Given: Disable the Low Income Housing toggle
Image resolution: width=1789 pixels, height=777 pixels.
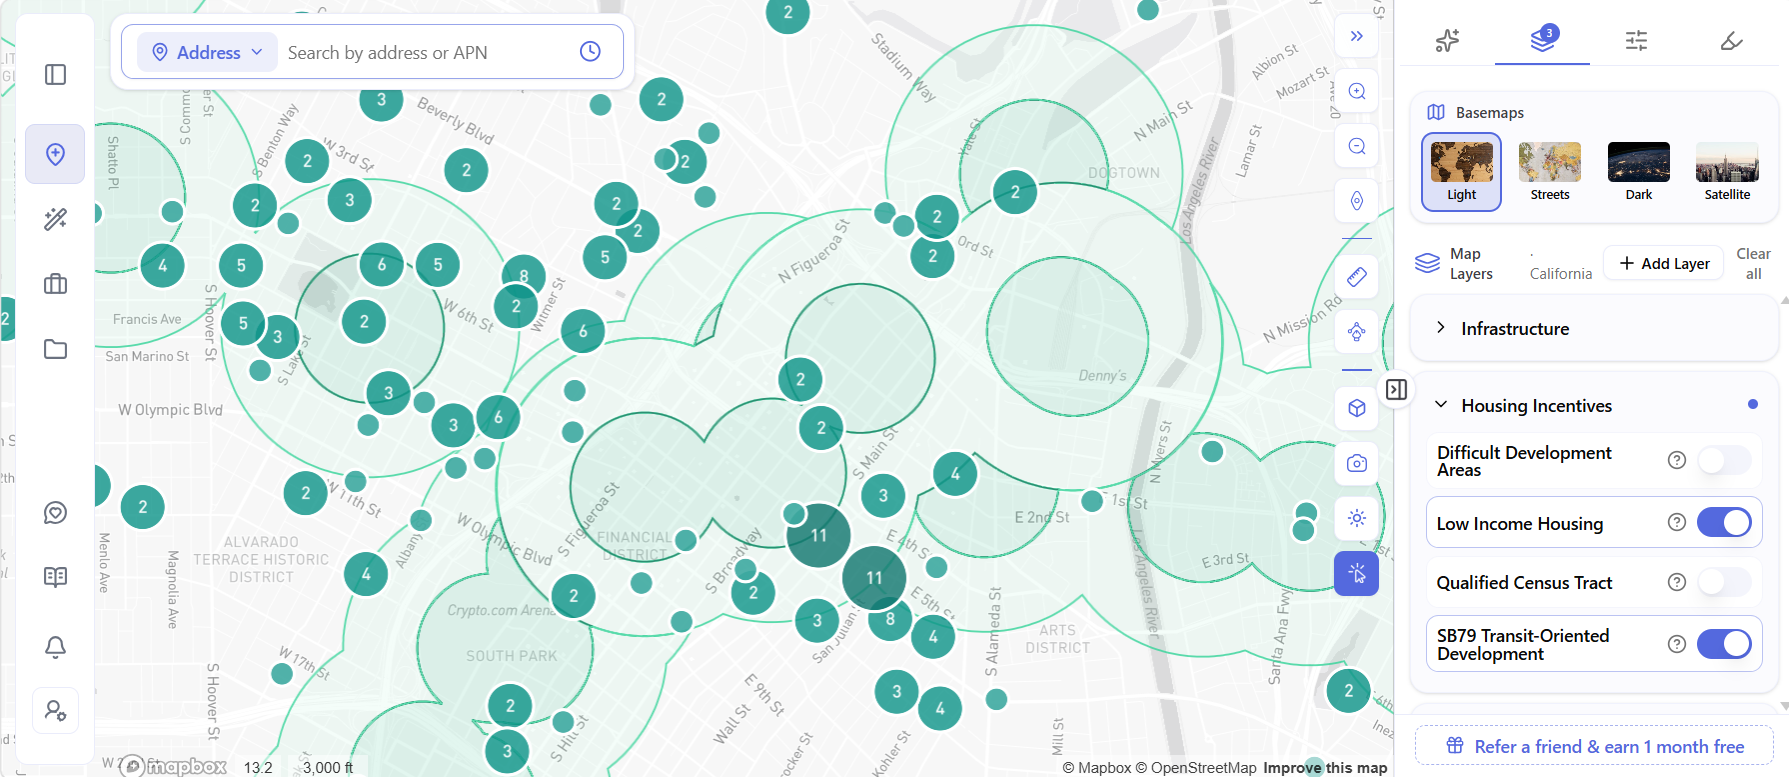Looking at the screenshot, I should (x=1724, y=522).
